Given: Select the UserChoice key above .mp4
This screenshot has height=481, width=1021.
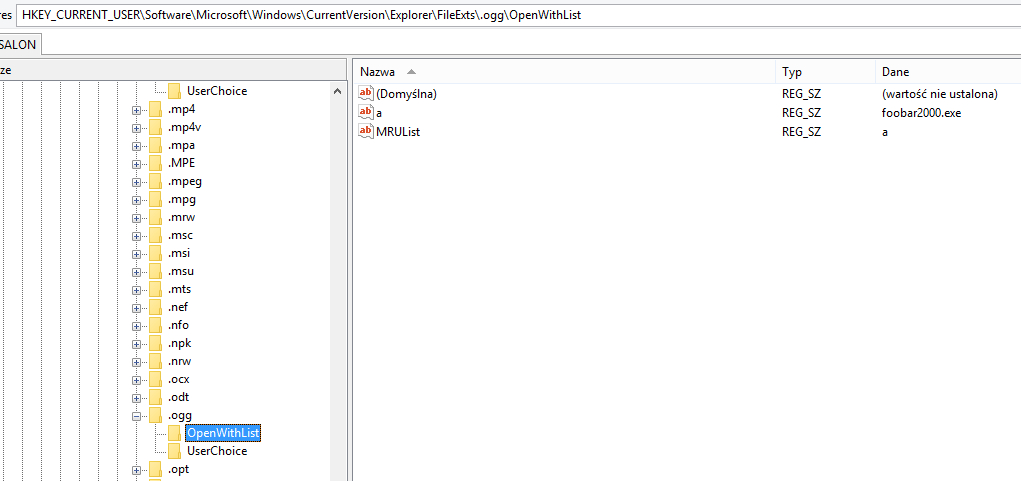Looking at the screenshot, I should tap(217, 91).
